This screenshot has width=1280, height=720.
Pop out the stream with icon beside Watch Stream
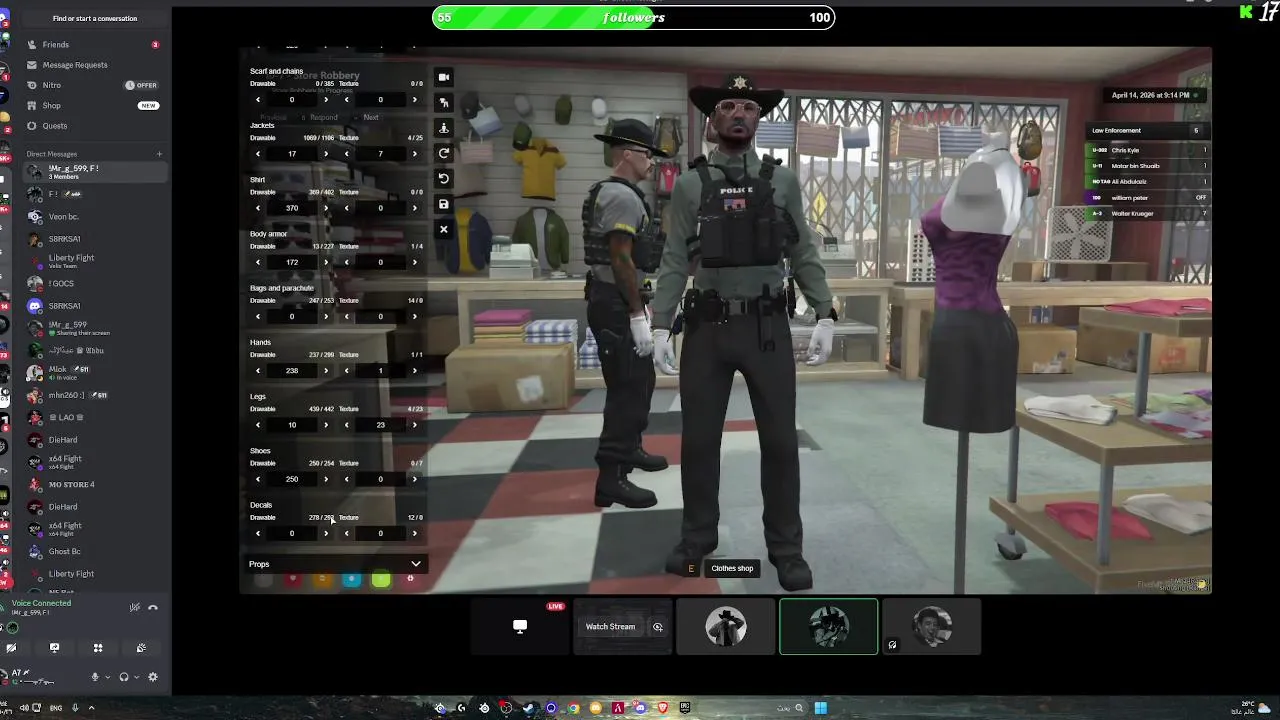[x=658, y=627]
